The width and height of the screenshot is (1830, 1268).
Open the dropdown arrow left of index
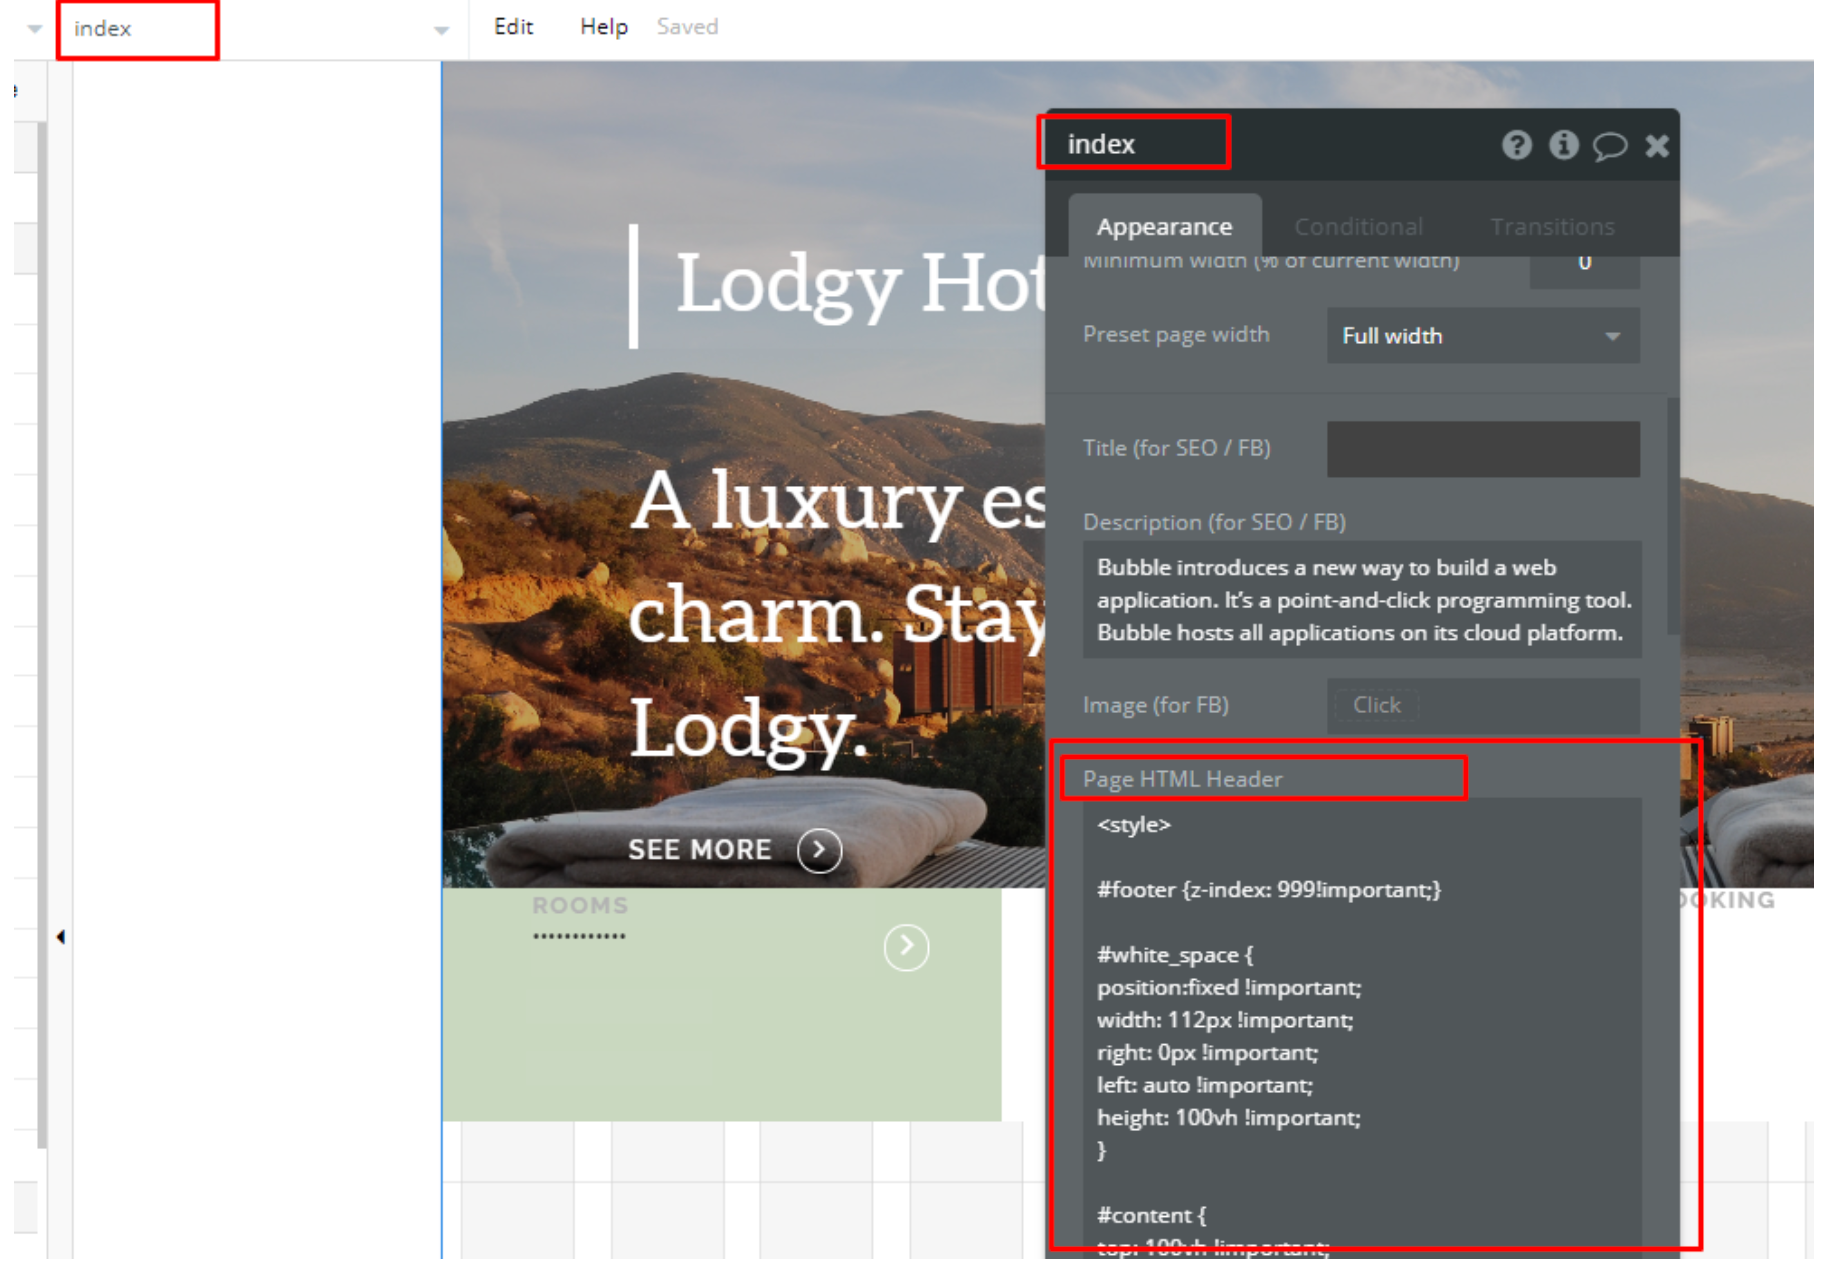[35, 29]
